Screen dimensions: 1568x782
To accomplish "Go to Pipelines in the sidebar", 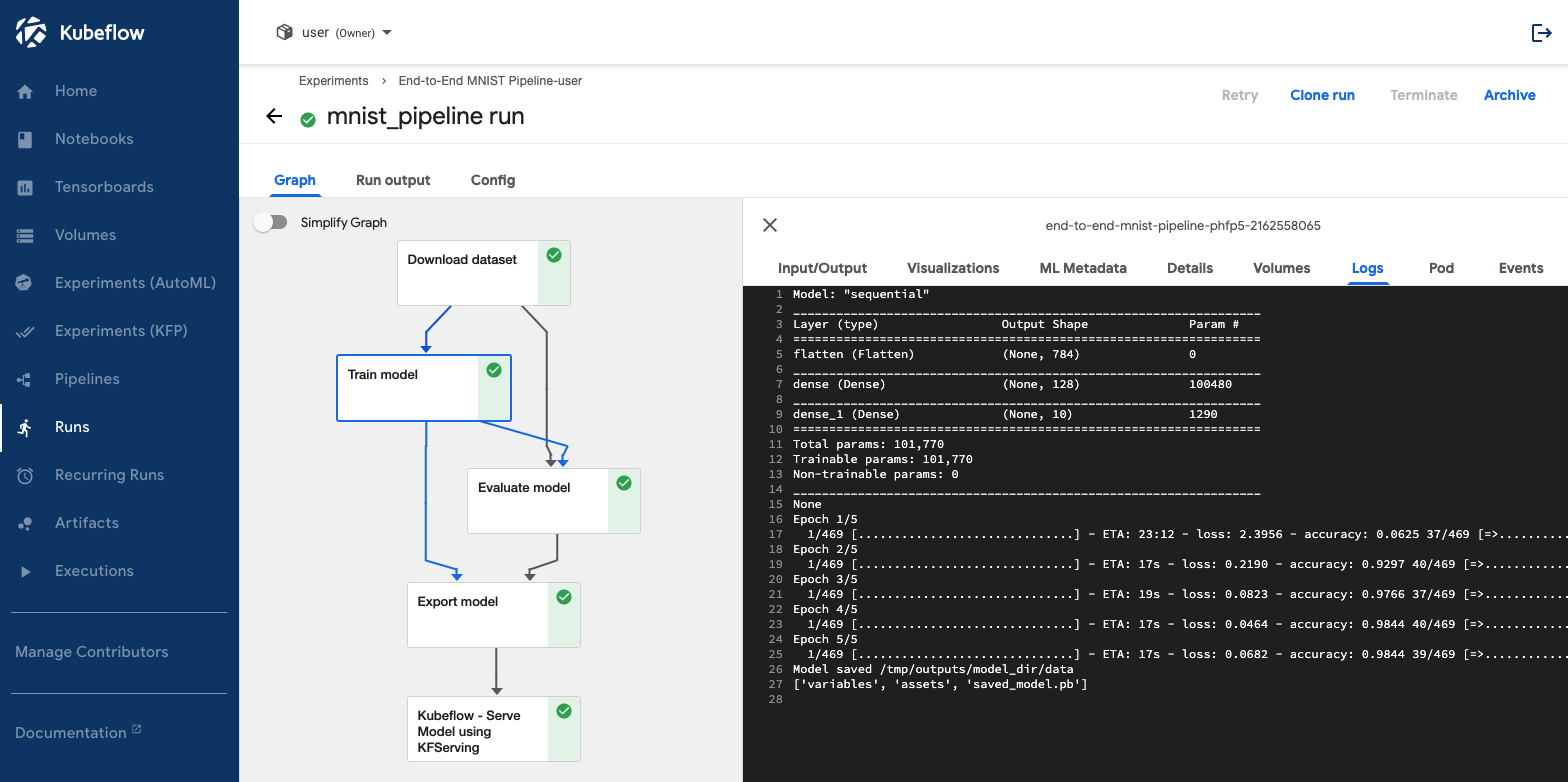I will click(x=119, y=379).
